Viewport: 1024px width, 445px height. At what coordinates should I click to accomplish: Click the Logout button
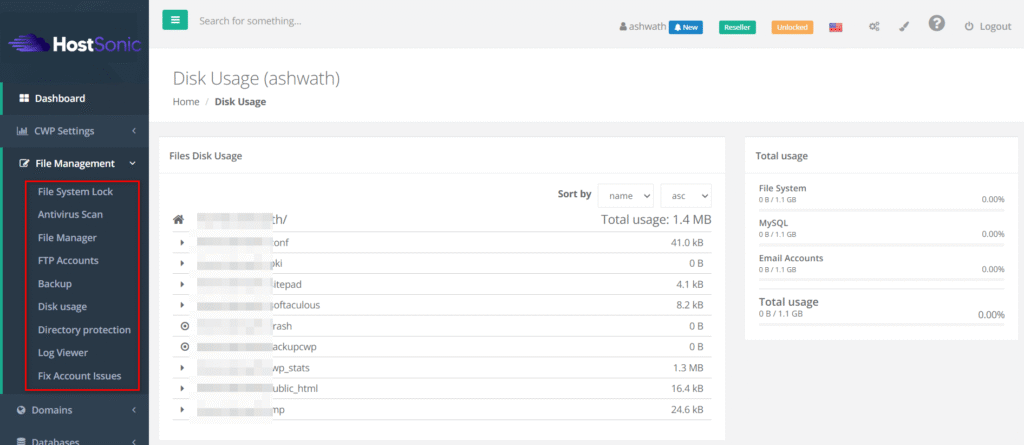point(987,27)
